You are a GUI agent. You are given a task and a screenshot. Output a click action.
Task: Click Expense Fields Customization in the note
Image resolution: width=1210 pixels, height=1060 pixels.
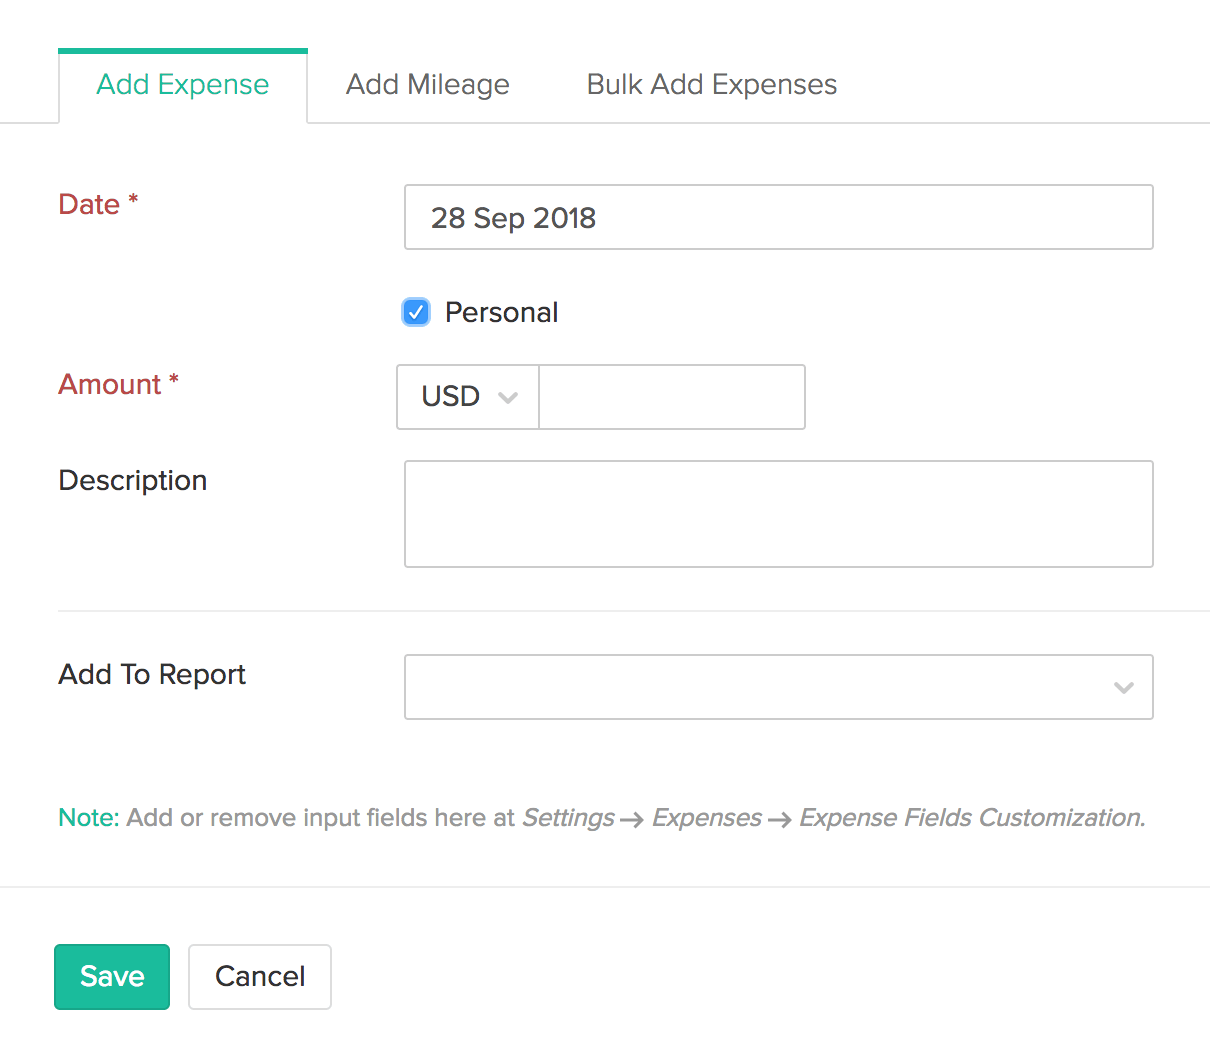pos(971,818)
